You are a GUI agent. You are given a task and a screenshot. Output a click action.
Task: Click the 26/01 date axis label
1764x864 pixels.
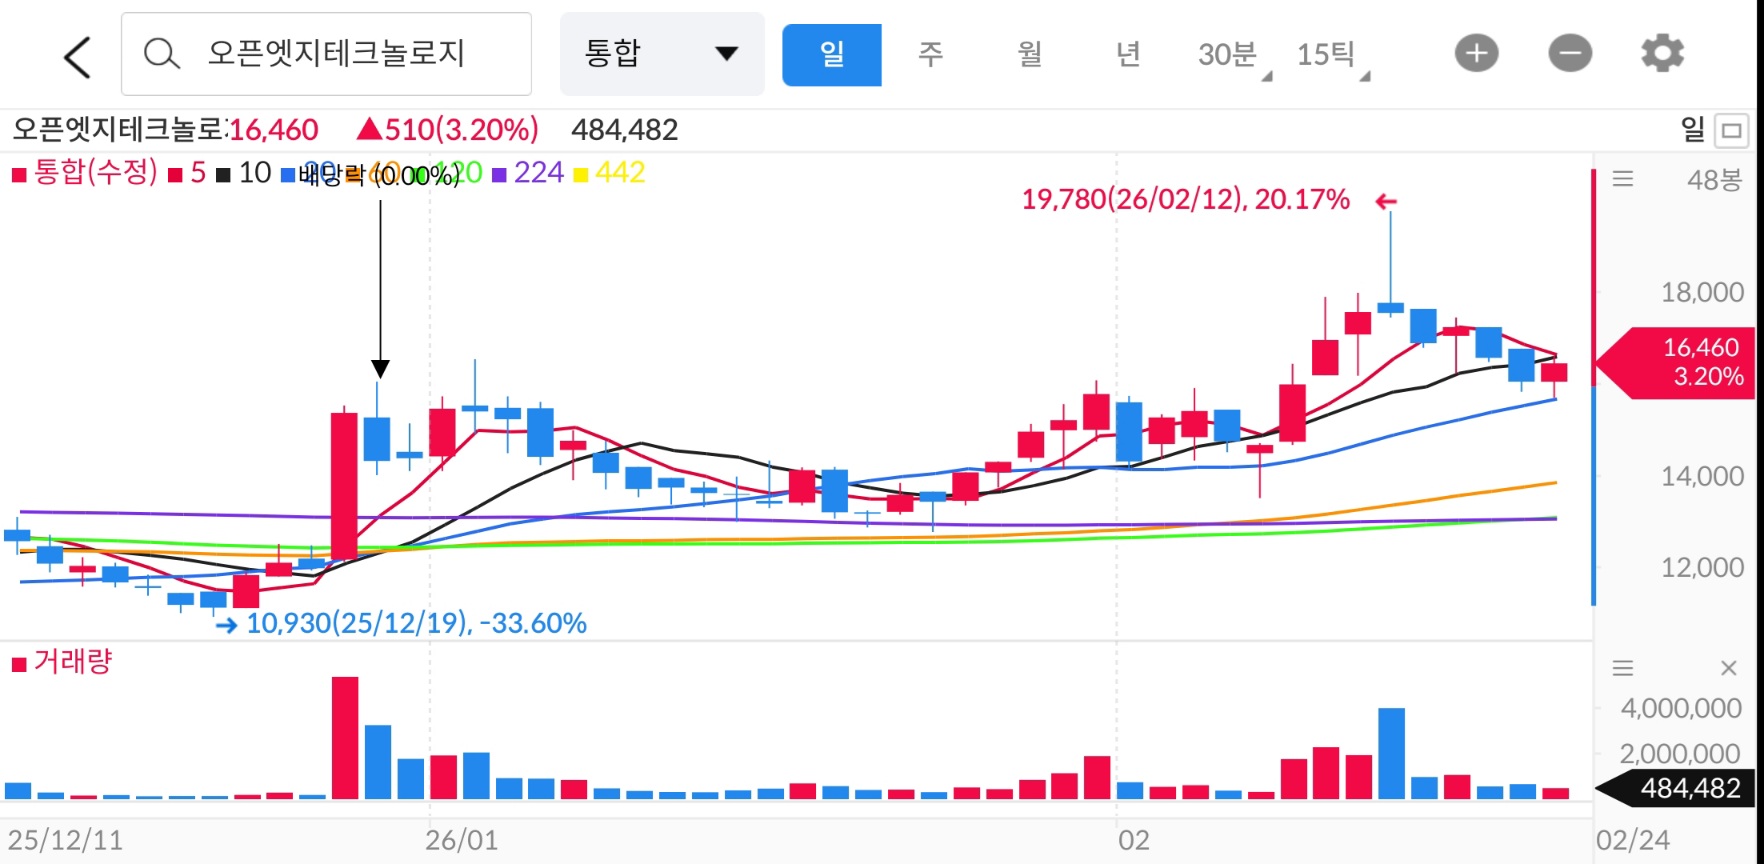point(461,840)
